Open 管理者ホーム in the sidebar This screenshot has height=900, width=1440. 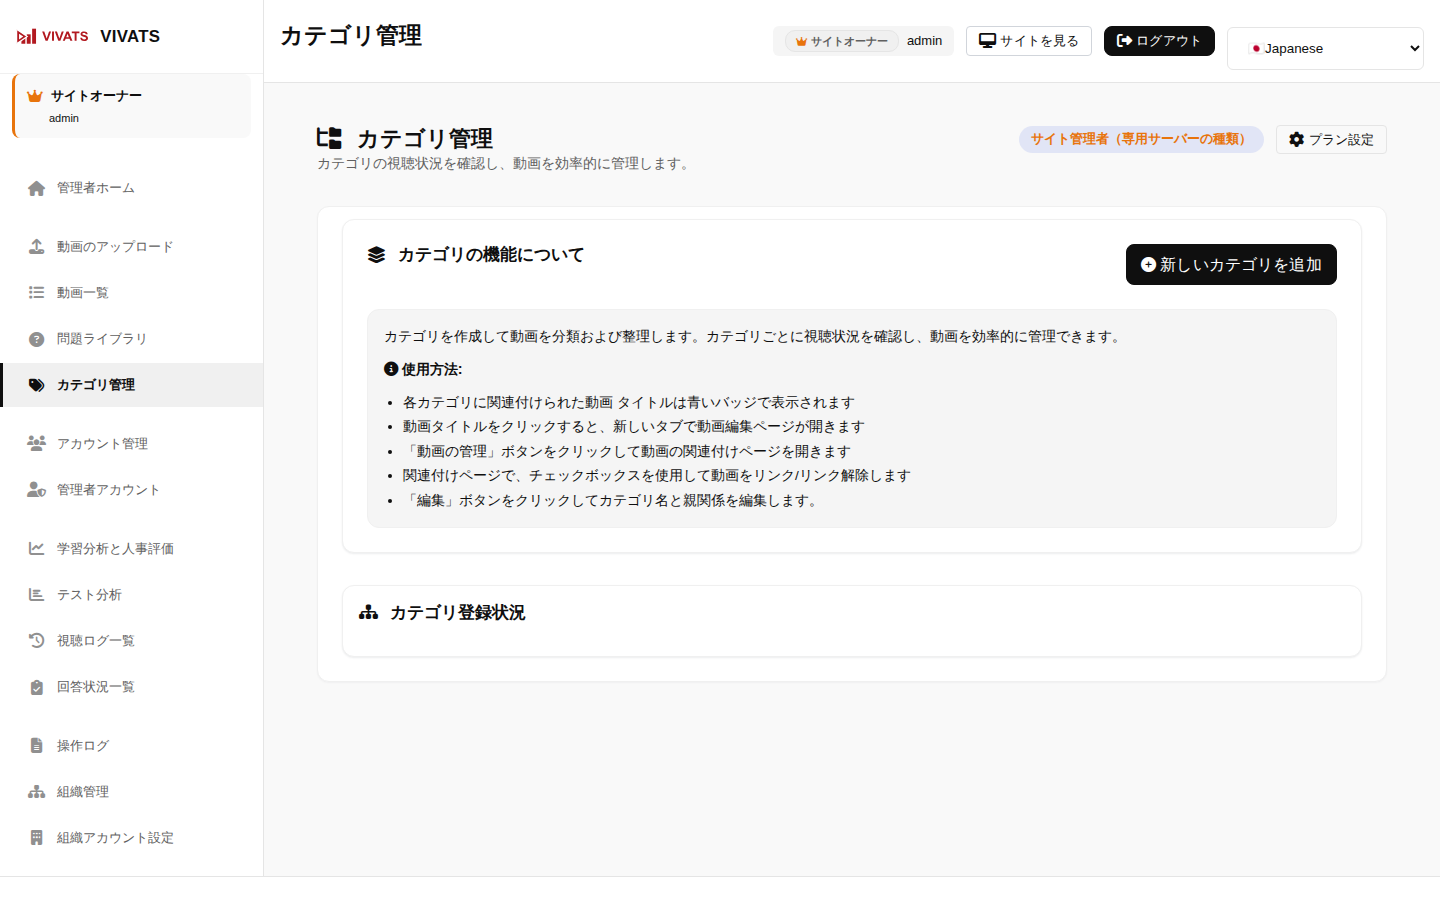pyautogui.click(x=132, y=188)
